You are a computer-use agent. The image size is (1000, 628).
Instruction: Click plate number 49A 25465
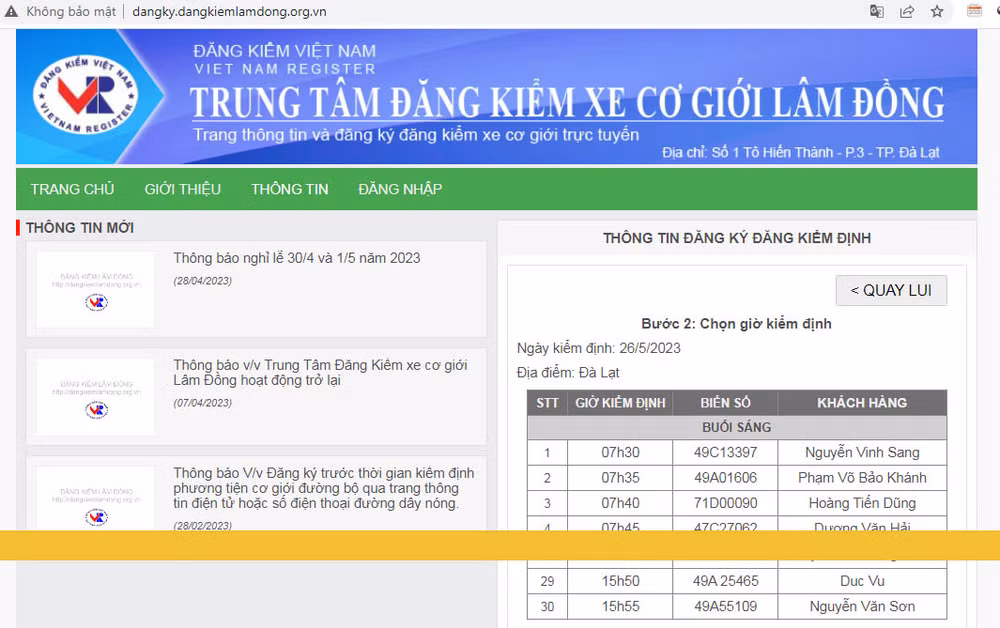[x=725, y=581]
